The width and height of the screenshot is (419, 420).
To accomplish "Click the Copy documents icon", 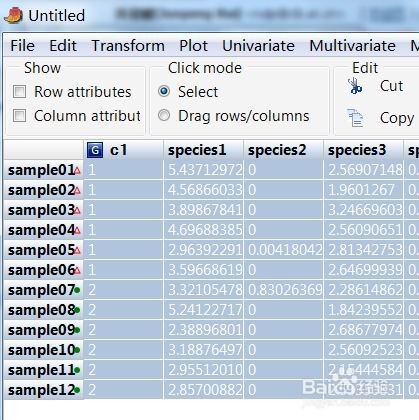I will [x=355, y=118].
